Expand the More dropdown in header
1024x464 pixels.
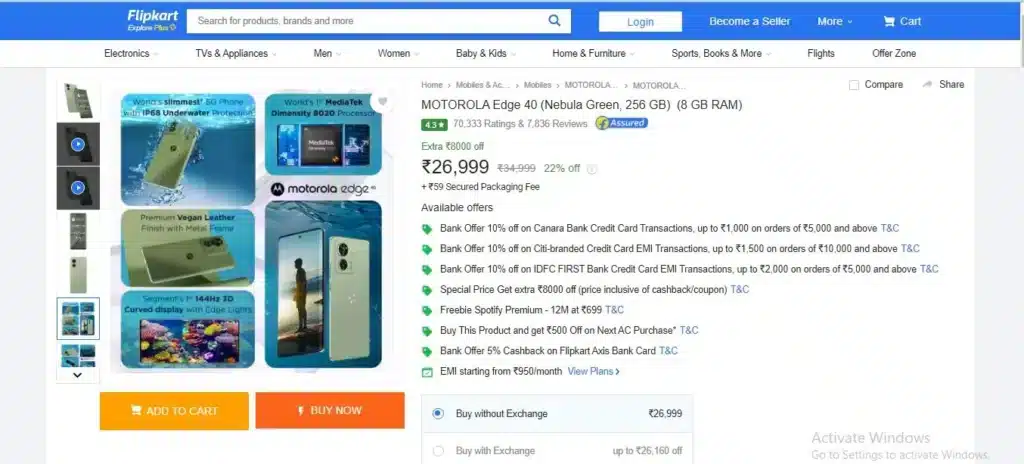point(835,21)
